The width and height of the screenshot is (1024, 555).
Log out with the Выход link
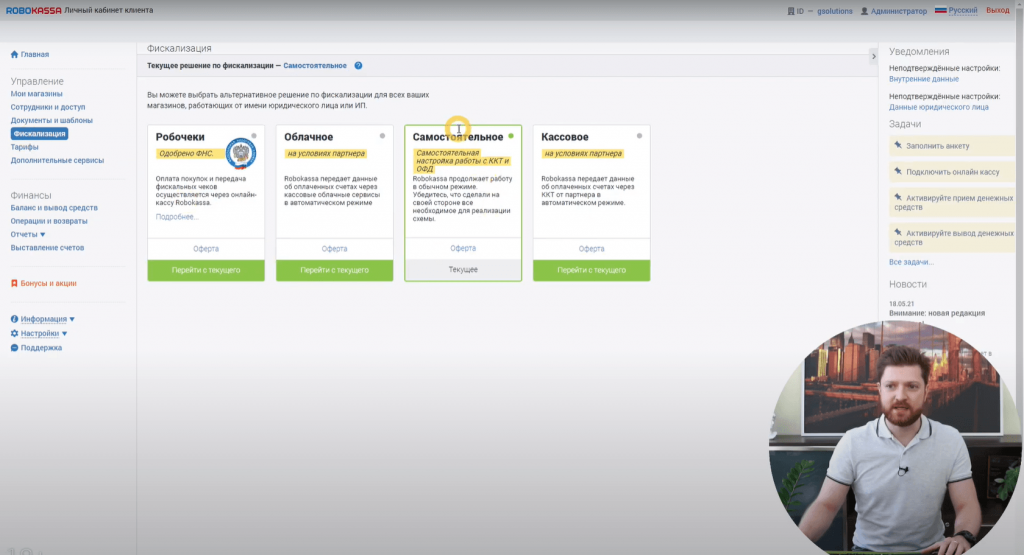click(x=997, y=10)
